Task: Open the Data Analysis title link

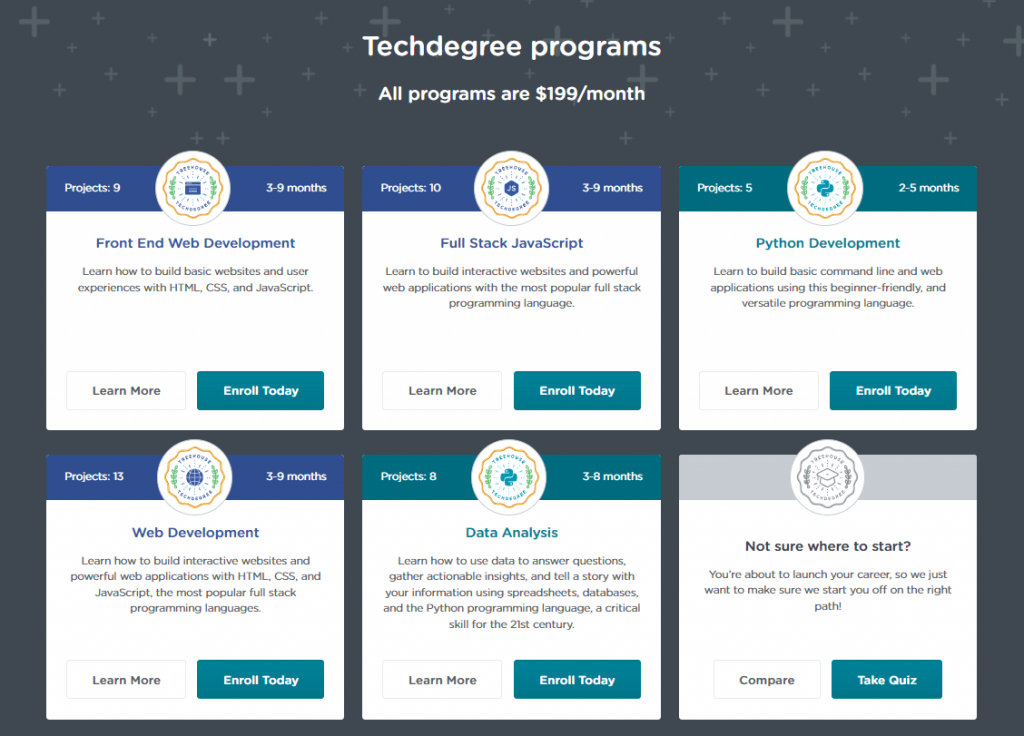Action: 511,533
